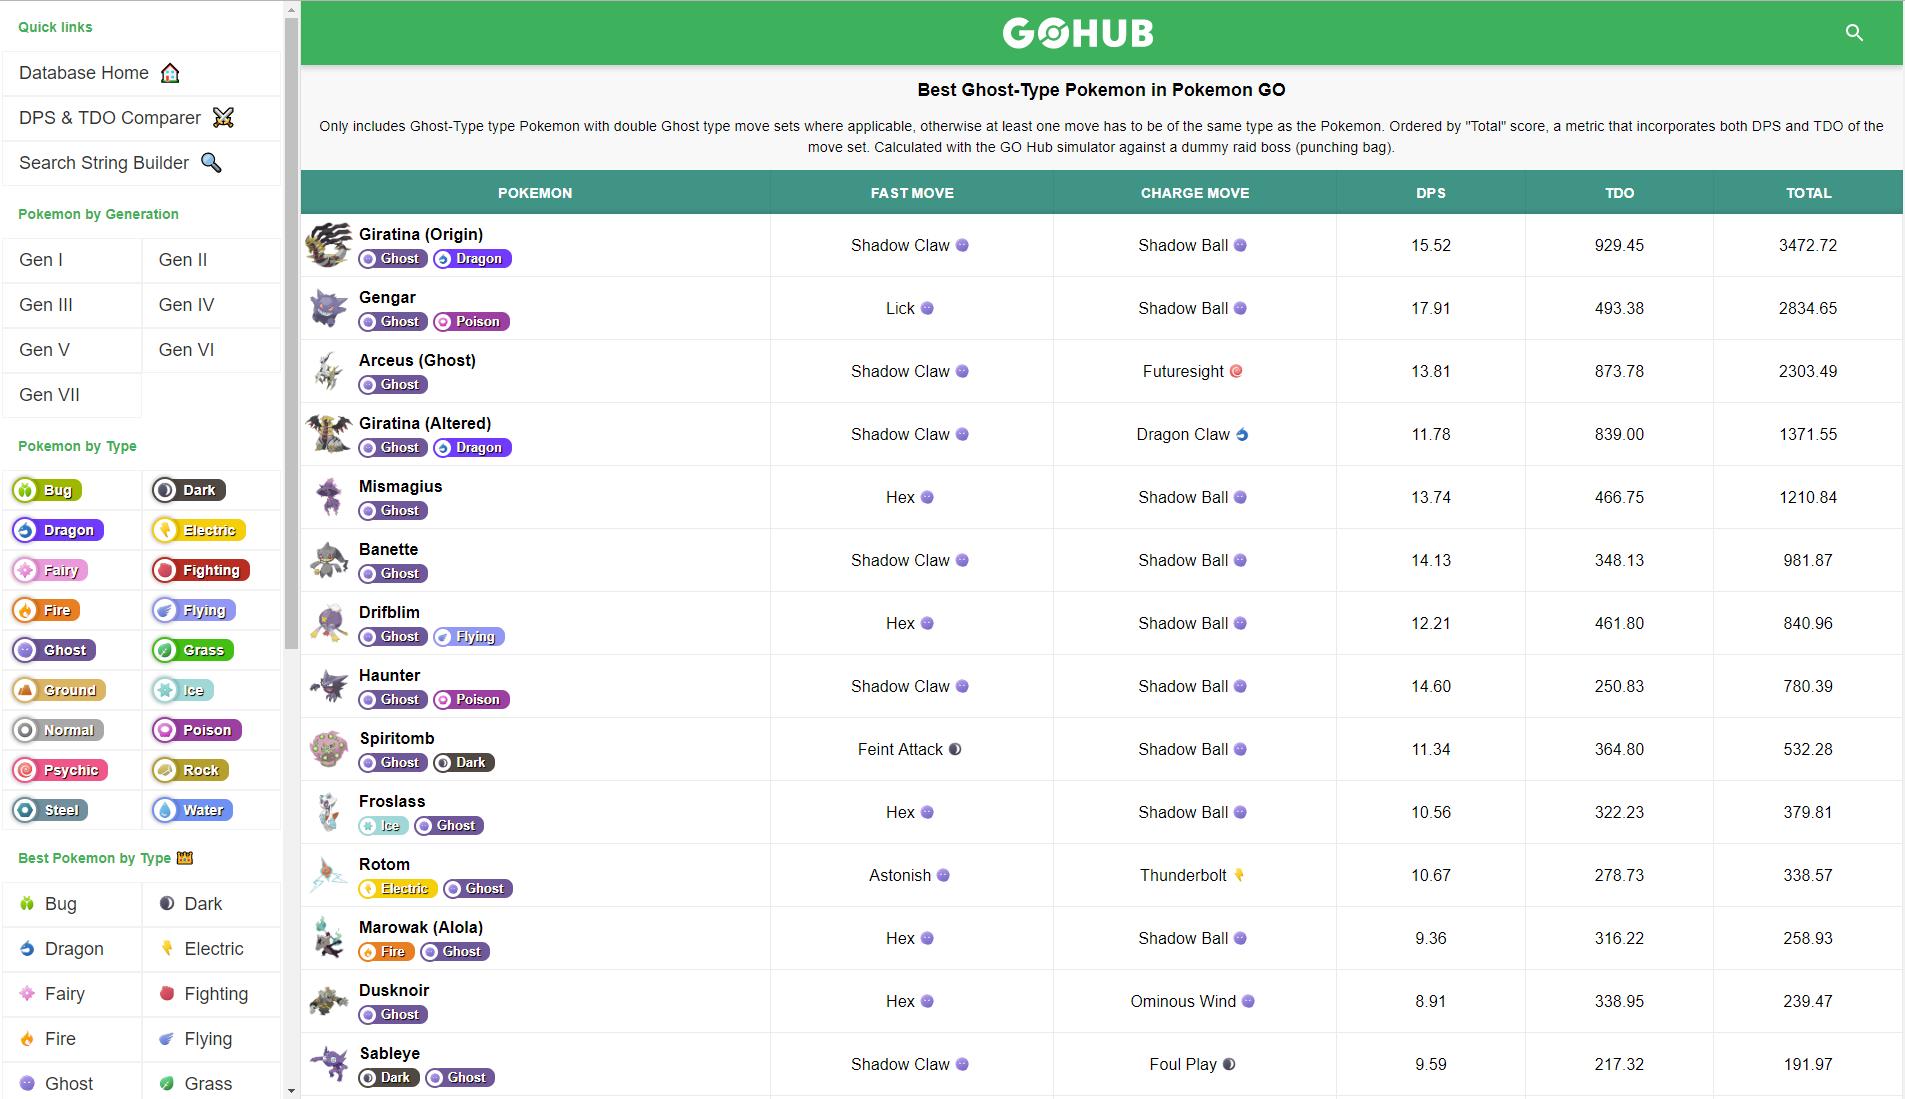The height and width of the screenshot is (1099, 1905).
Task: Click Flying badge under Drifblim
Action: (x=469, y=637)
